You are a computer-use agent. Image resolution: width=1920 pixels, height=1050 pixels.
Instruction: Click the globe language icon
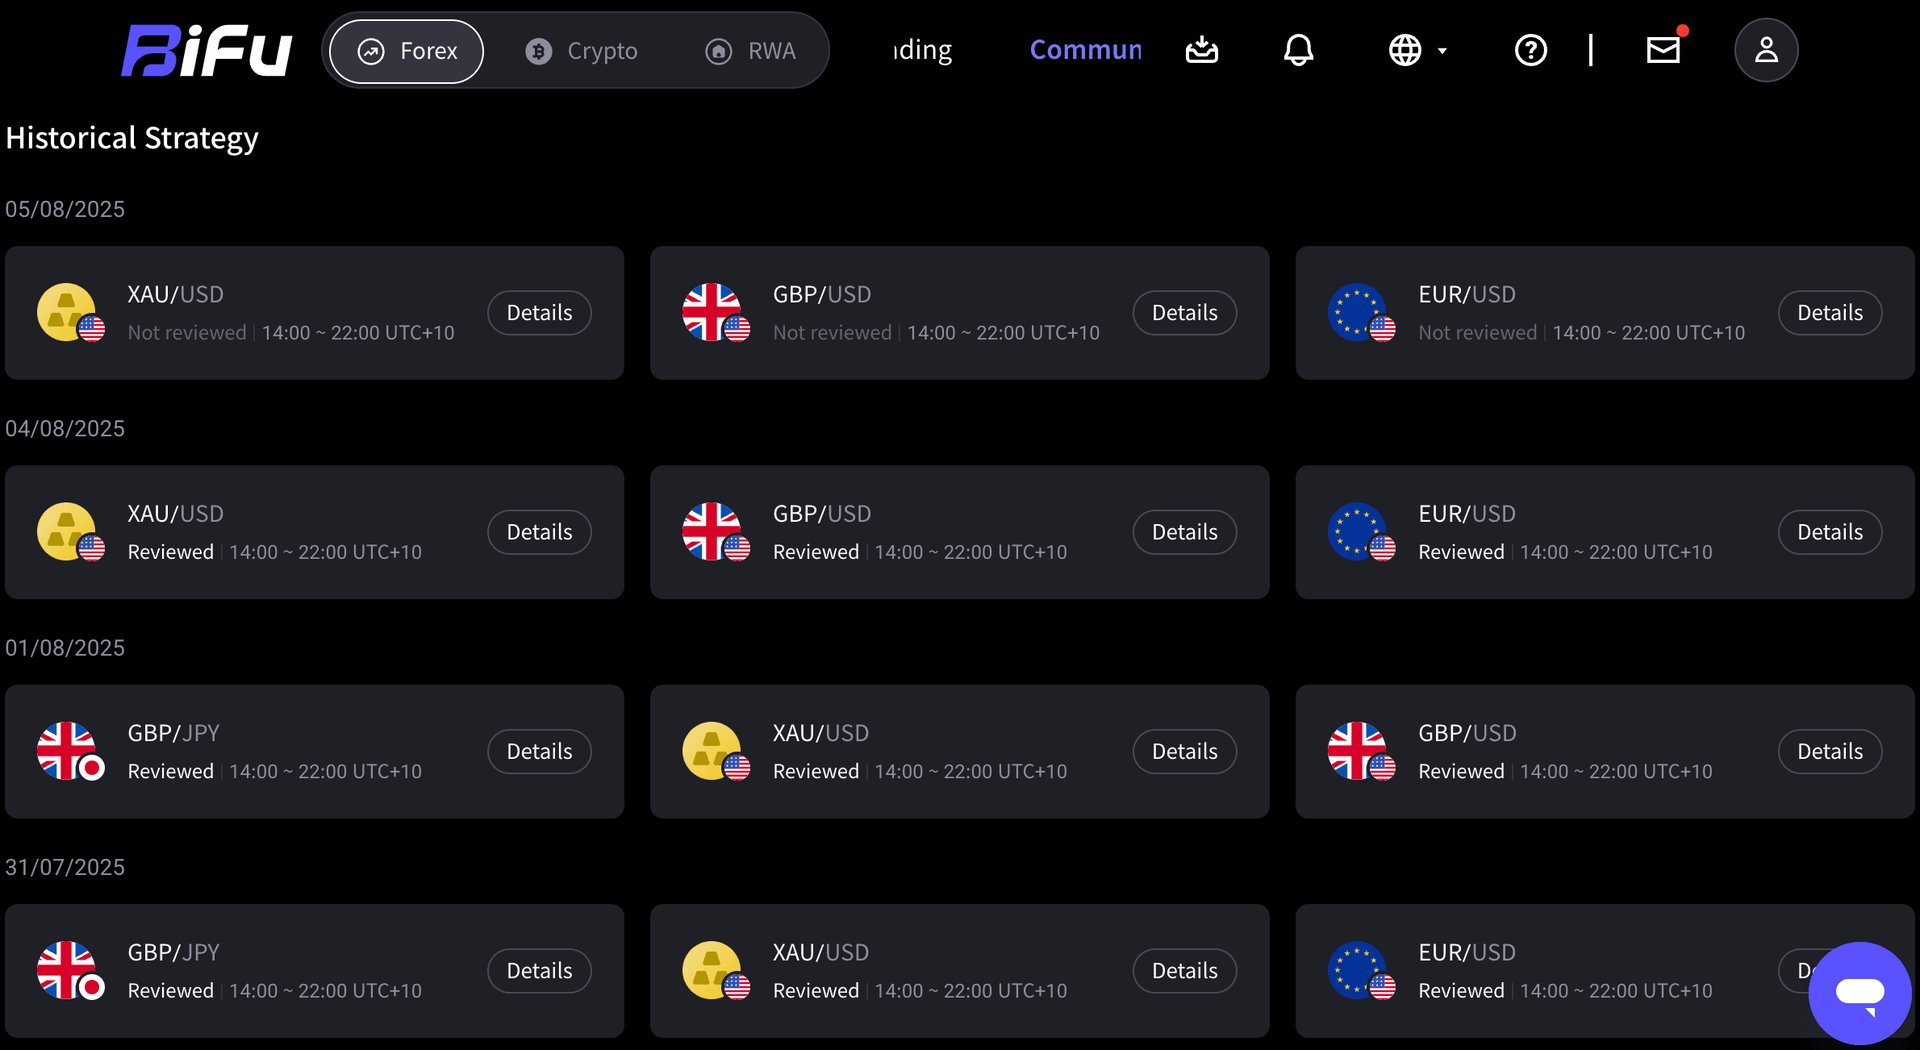[x=1404, y=50]
